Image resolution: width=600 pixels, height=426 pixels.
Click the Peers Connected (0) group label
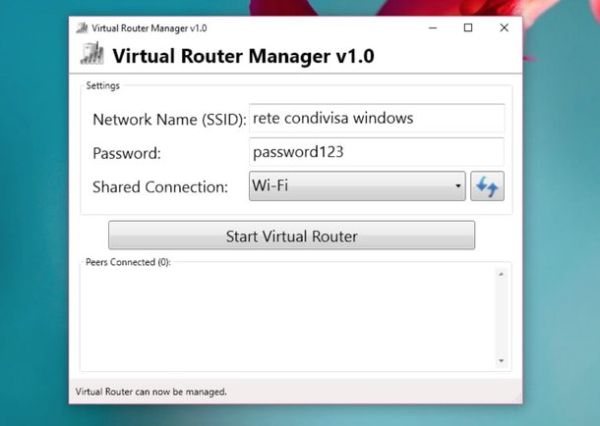click(128, 262)
